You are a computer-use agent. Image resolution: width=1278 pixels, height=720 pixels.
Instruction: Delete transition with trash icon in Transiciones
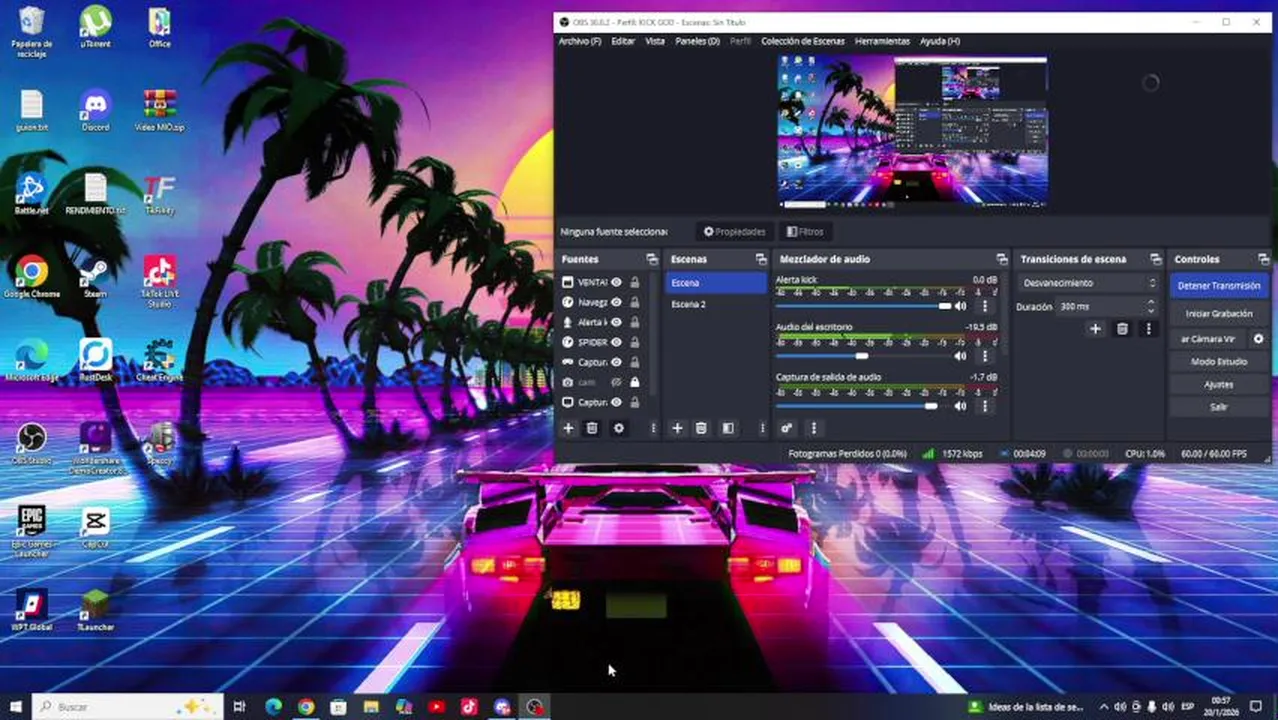[1122, 329]
